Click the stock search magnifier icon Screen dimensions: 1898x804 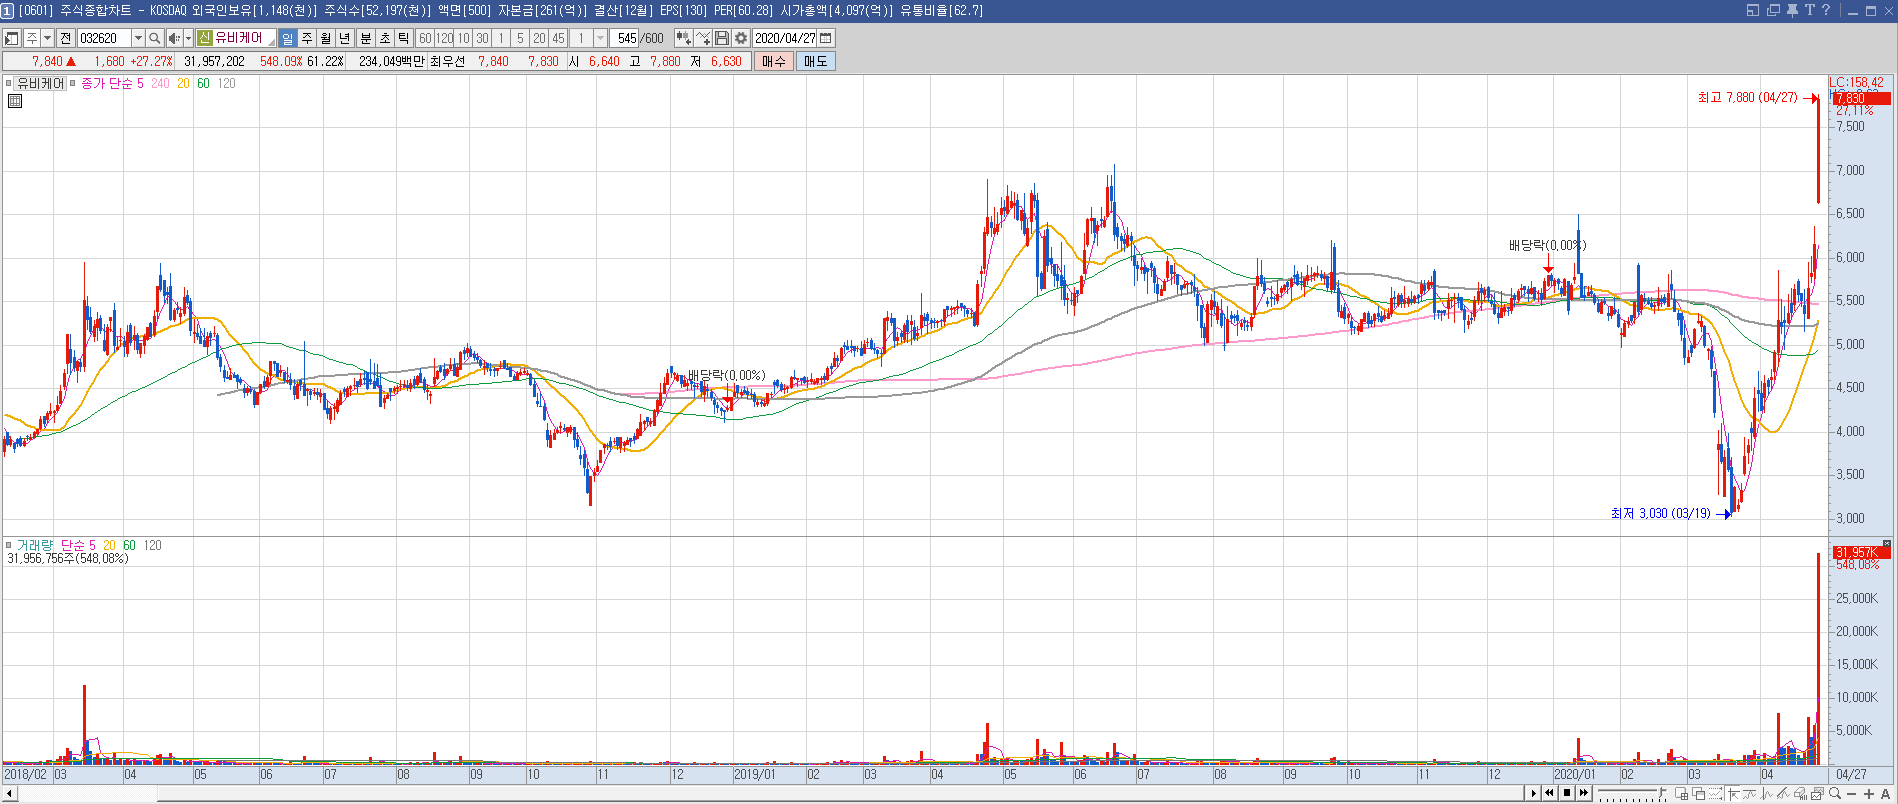[x=155, y=38]
